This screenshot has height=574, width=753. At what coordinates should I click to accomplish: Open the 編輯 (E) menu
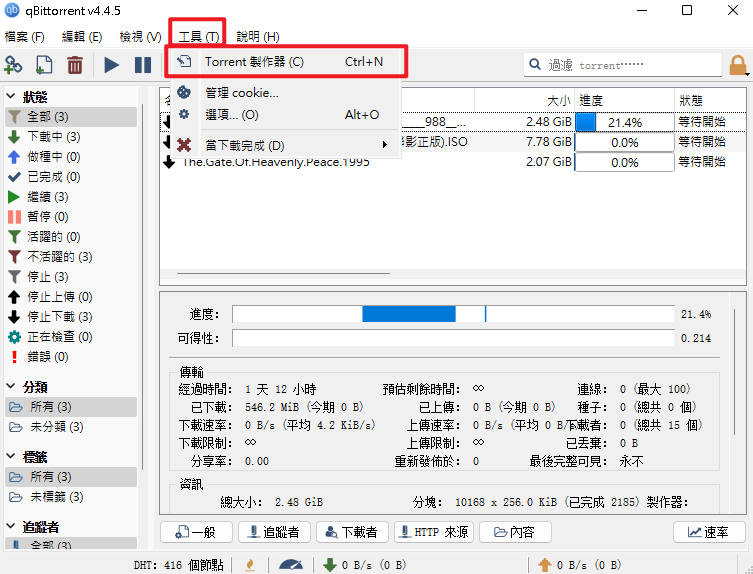(x=82, y=37)
